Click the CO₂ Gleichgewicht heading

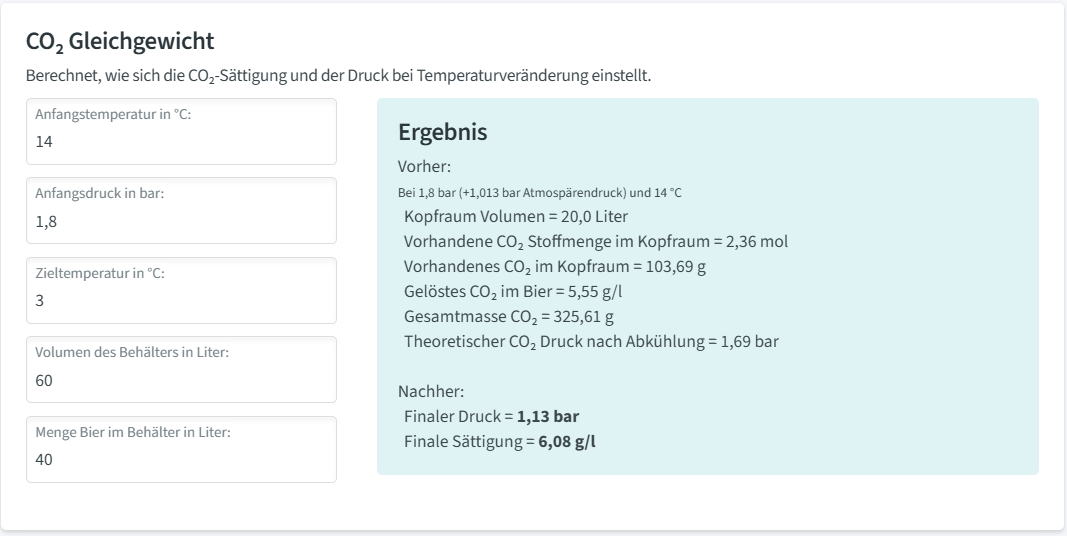click(120, 42)
